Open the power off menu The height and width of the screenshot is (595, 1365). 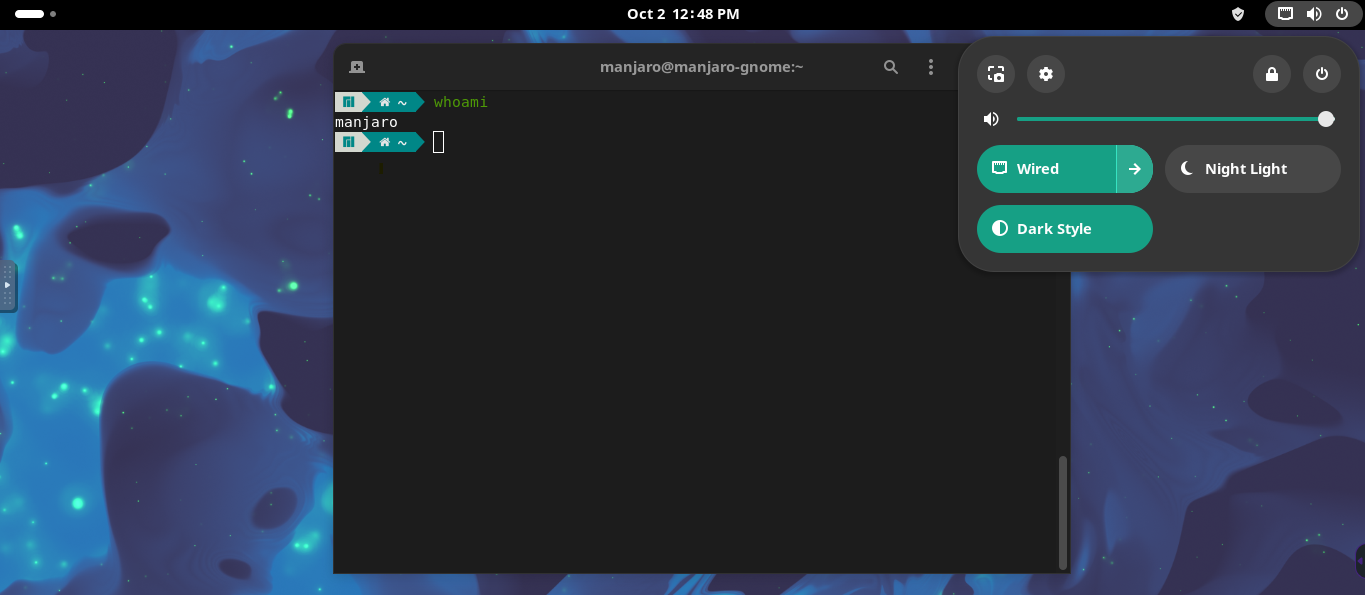pyautogui.click(x=1321, y=74)
